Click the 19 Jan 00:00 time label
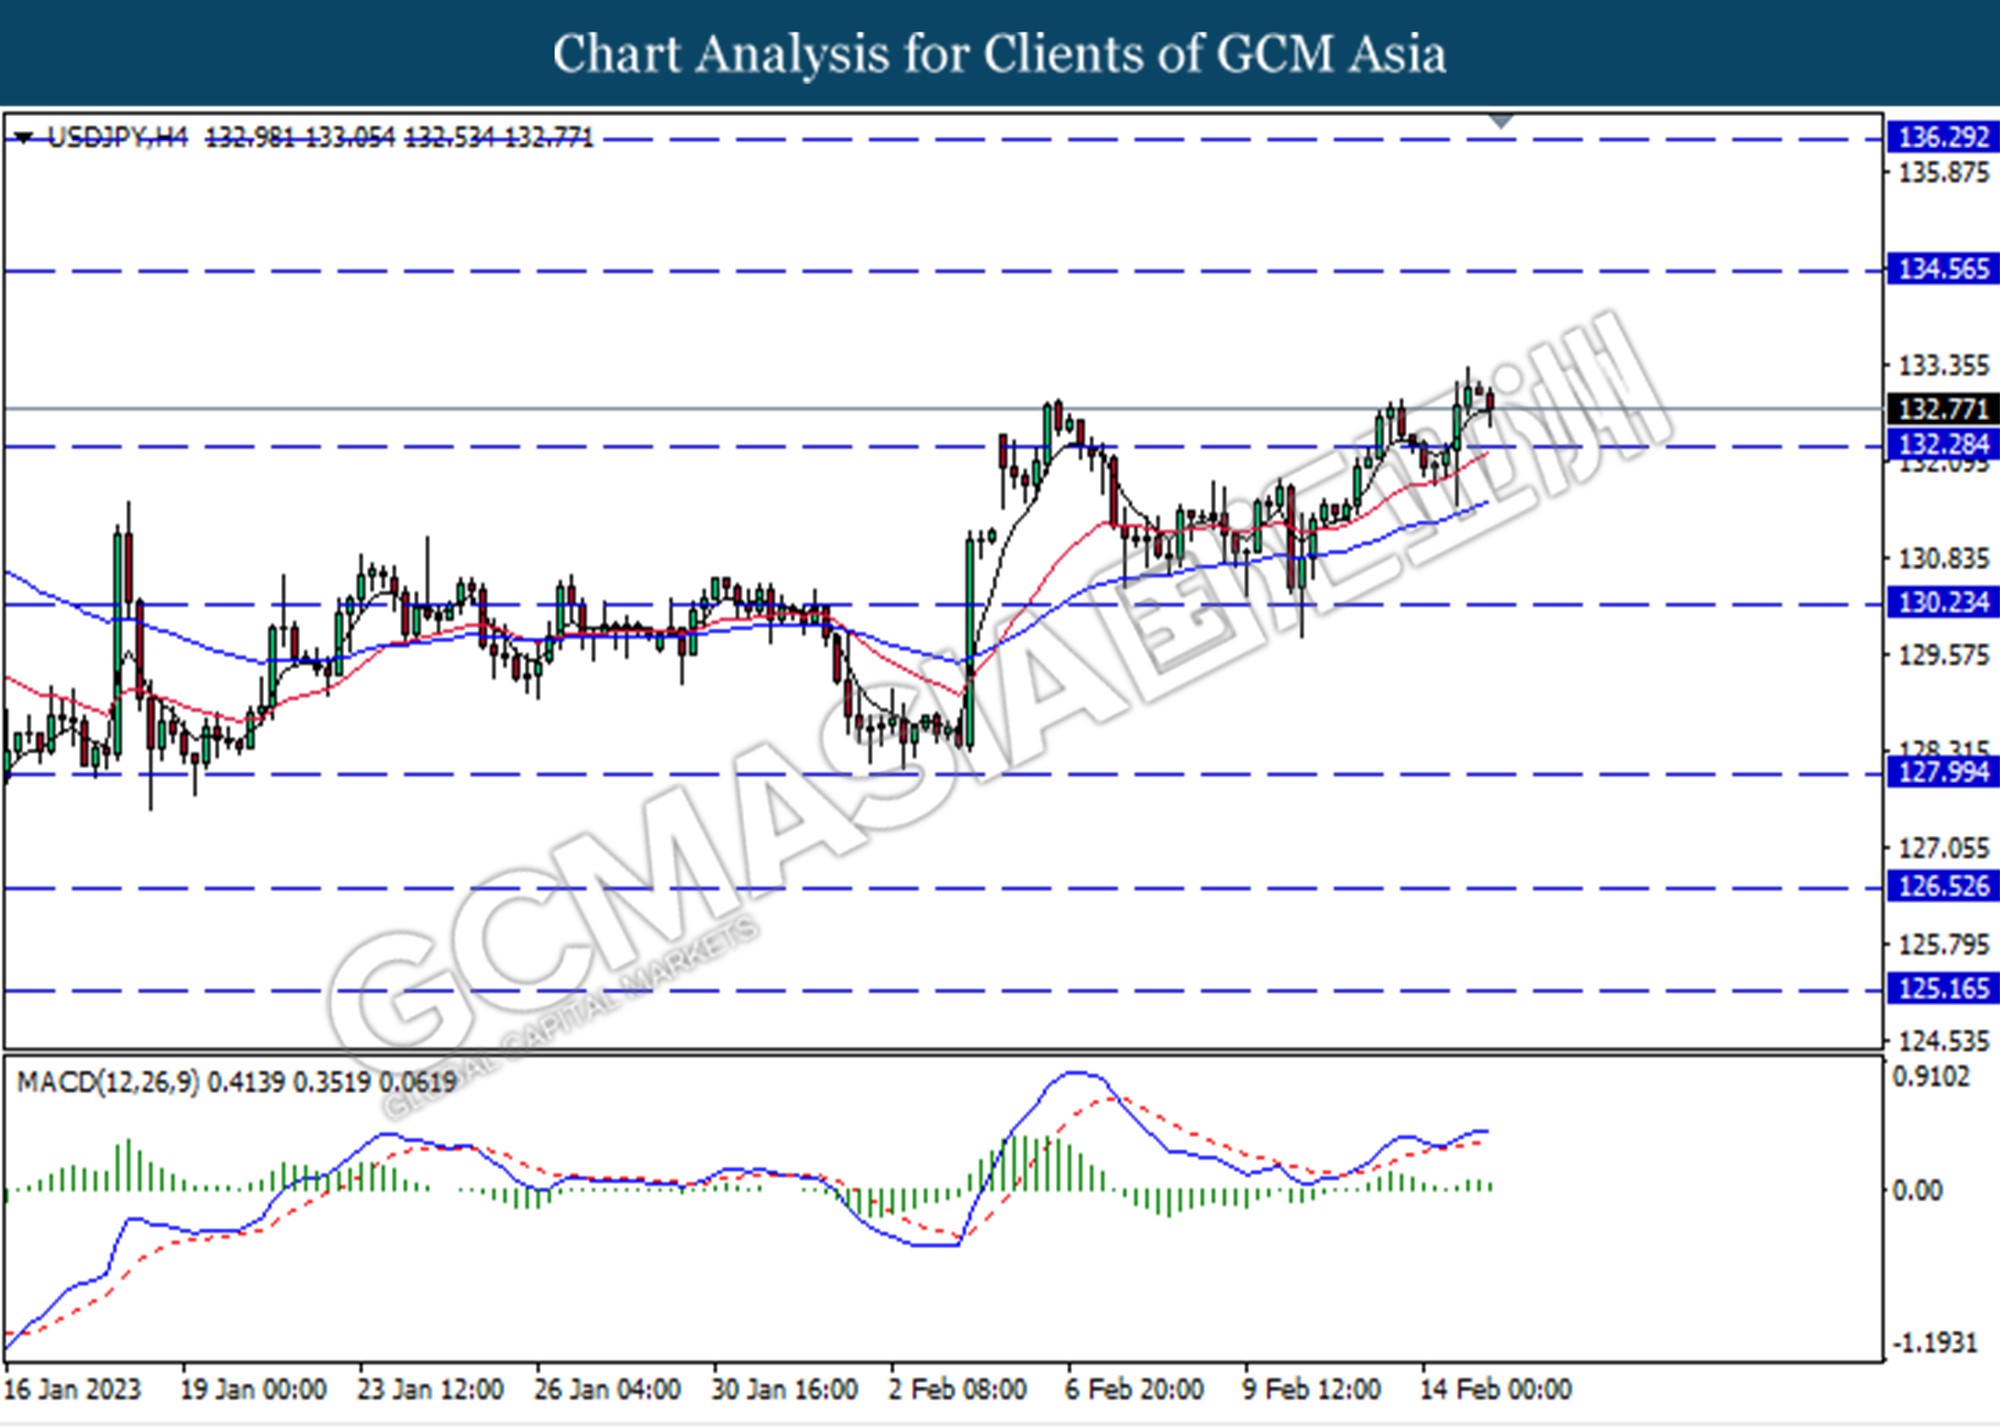The image size is (2000, 1428). coord(253,1390)
